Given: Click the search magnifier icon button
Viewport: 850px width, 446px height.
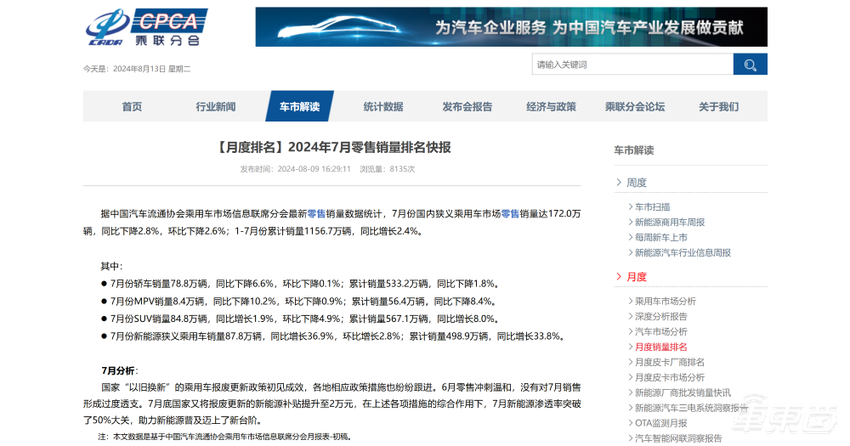Looking at the screenshot, I should pyautogui.click(x=750, y=64).
